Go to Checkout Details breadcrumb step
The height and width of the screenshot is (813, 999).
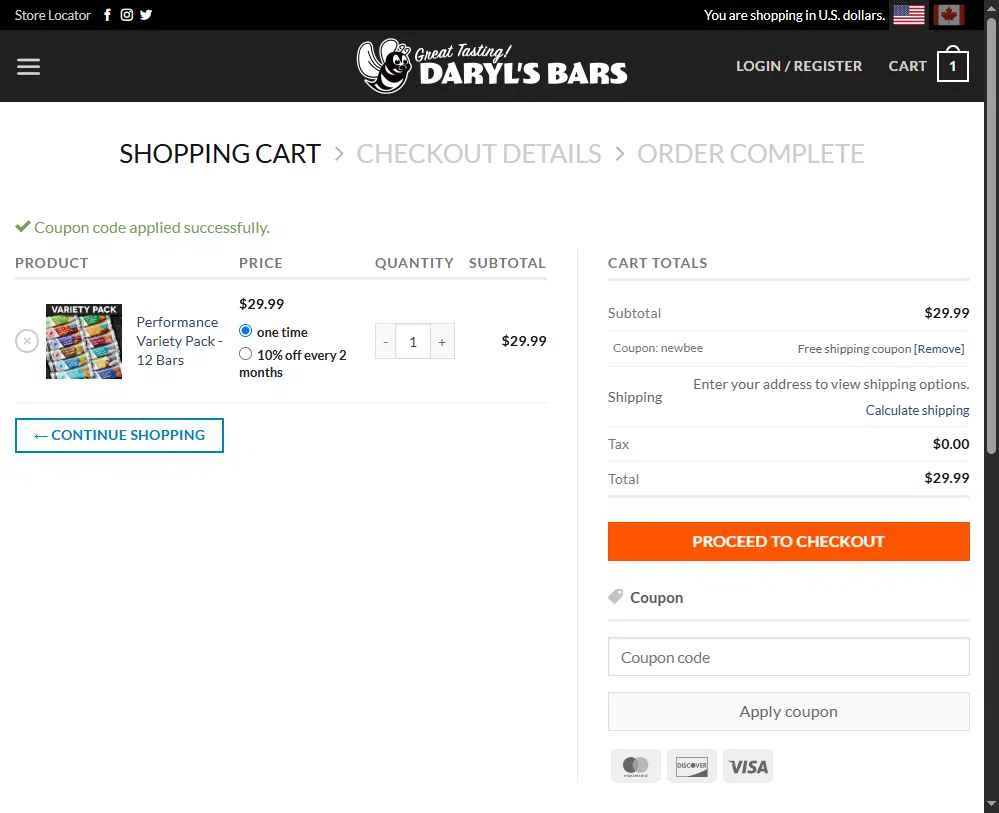tap(478, 154)
